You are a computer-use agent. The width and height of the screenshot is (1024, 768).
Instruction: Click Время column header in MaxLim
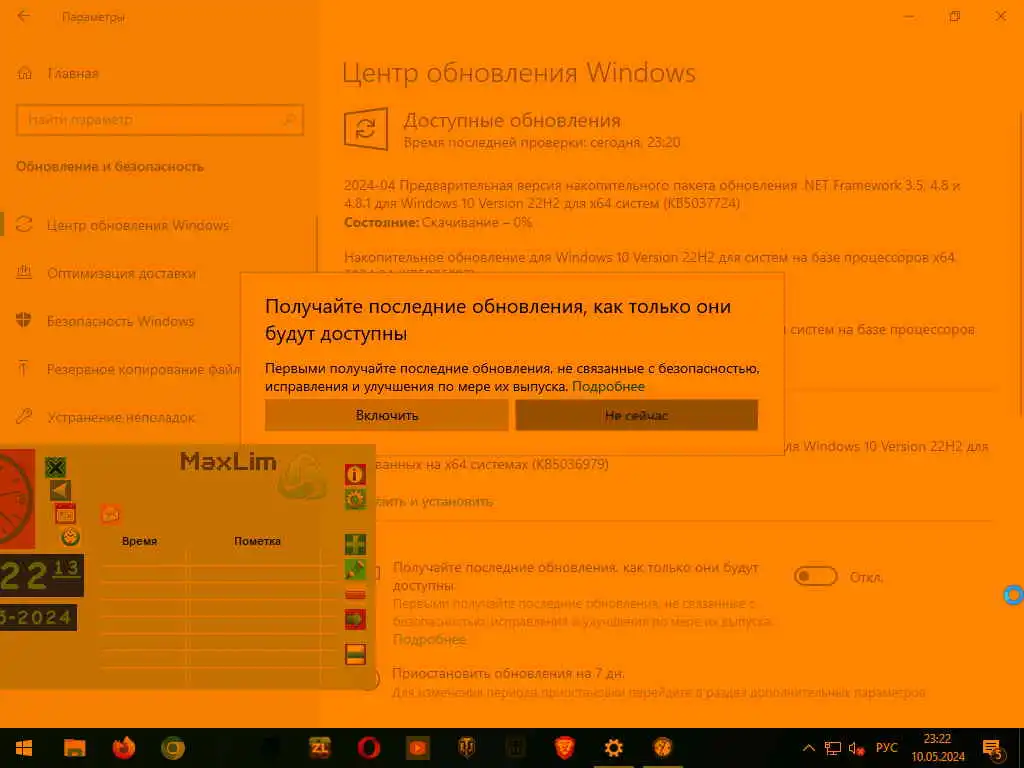coord(139,541)
